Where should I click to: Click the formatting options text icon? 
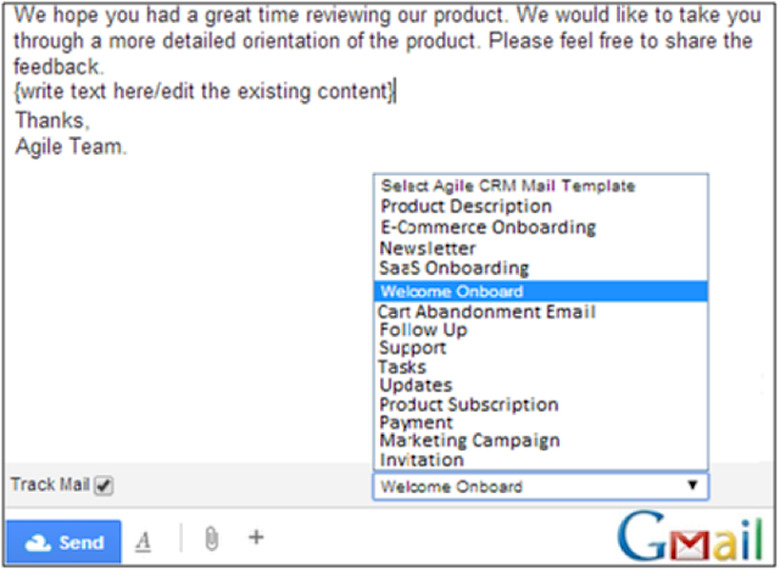pos(143,541)
